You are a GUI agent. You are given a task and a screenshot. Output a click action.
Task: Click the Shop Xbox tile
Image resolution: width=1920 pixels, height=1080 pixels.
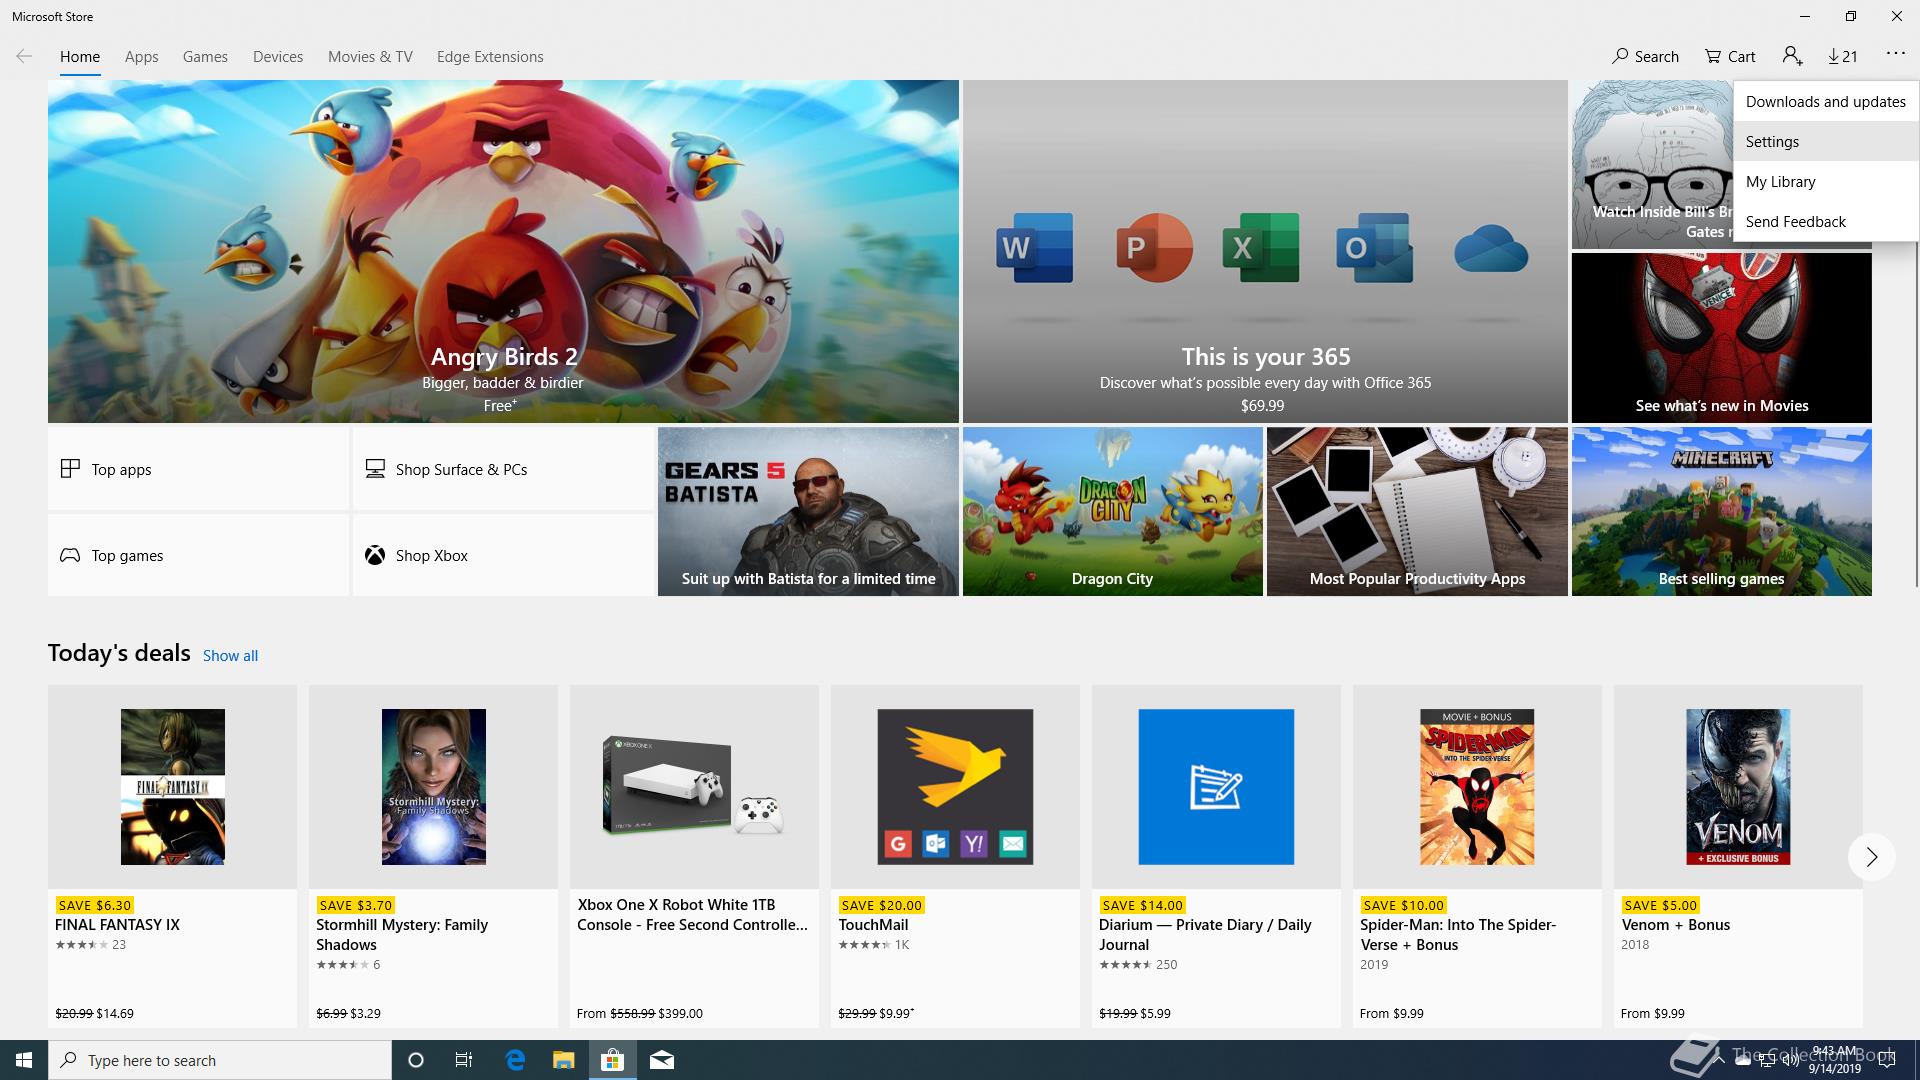pyautogui.click(x=503, y=555)
